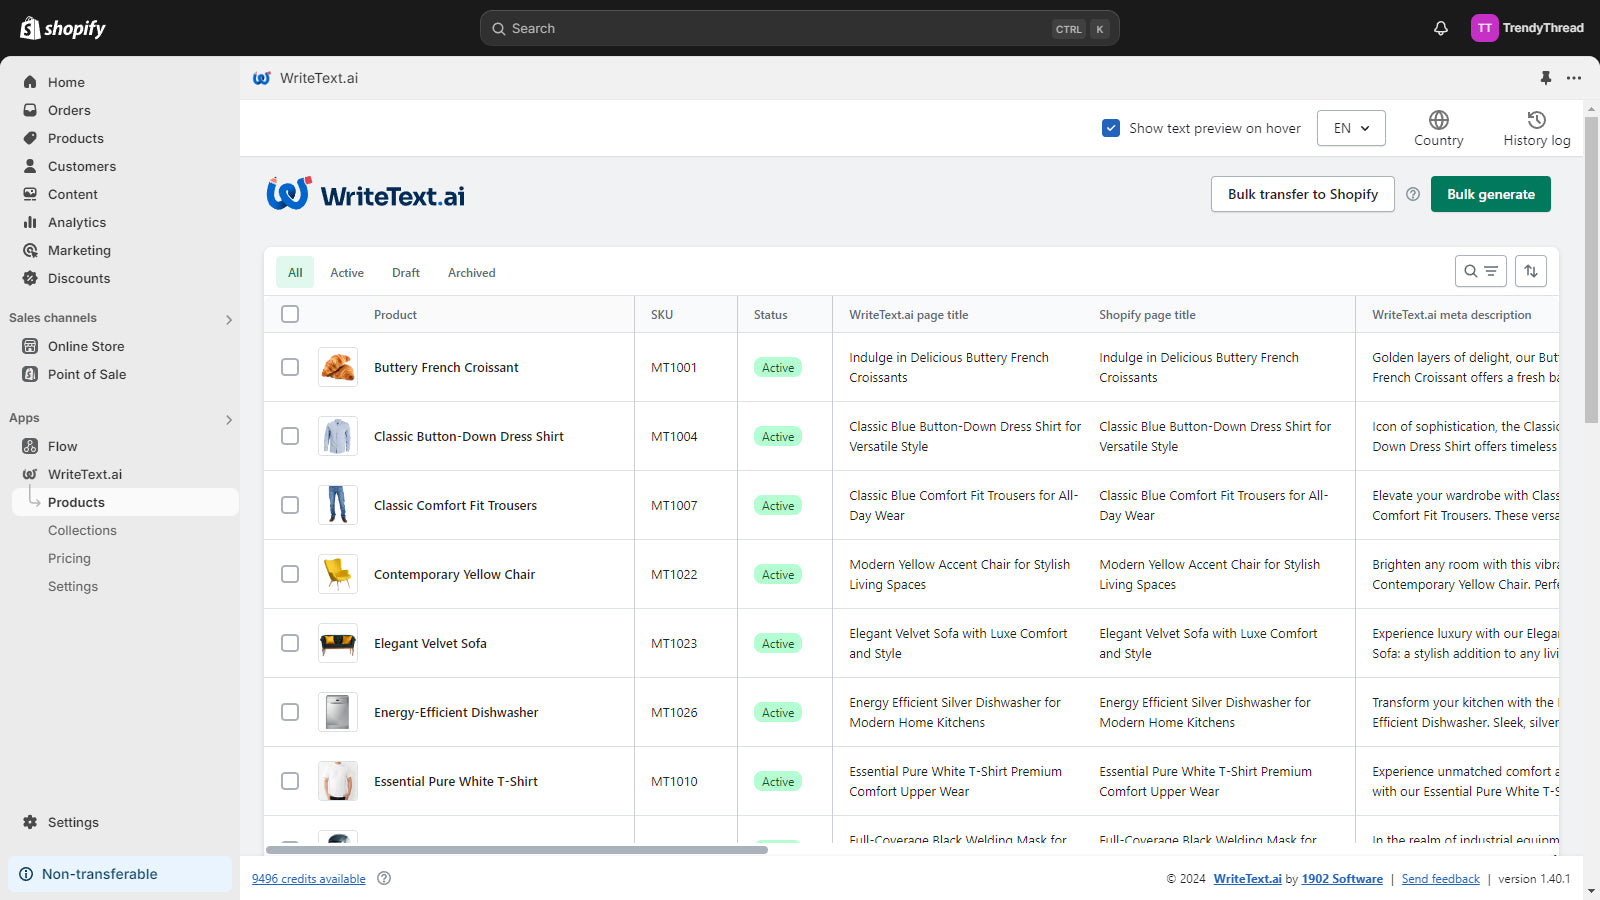Check Classic Comfort Fit Trousers row
Screen dimensions: 1600x900
coord(290,505)
